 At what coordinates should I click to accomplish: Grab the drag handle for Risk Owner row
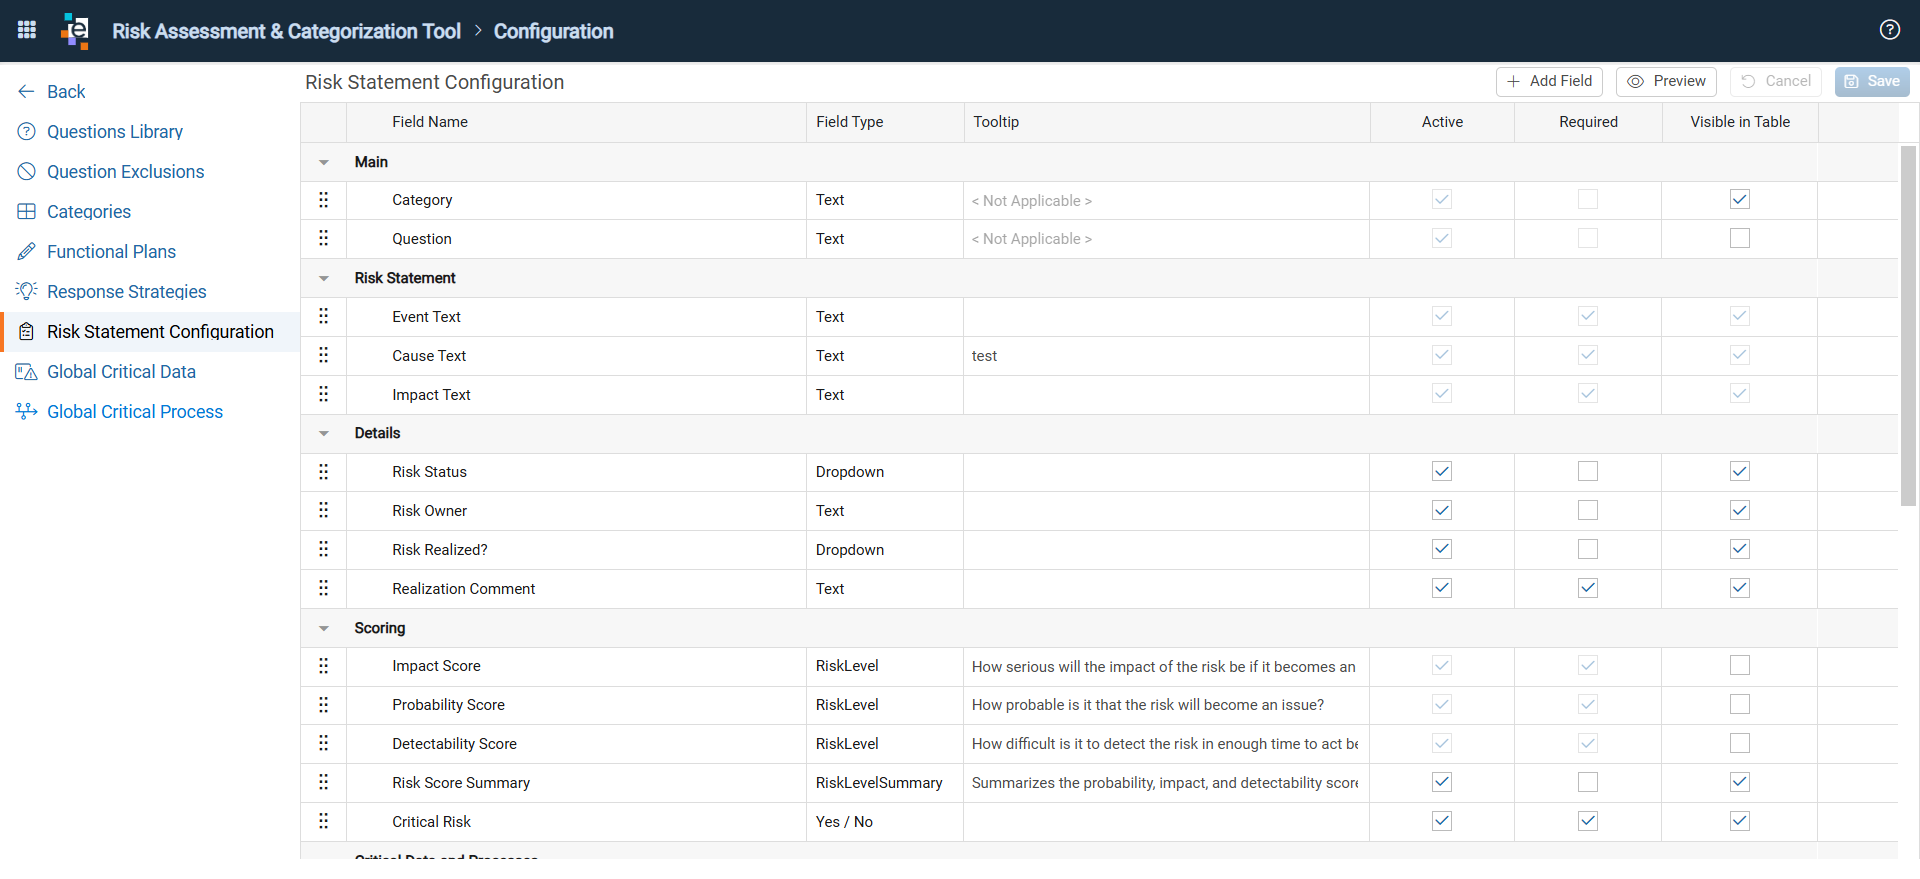click(323, 510)
